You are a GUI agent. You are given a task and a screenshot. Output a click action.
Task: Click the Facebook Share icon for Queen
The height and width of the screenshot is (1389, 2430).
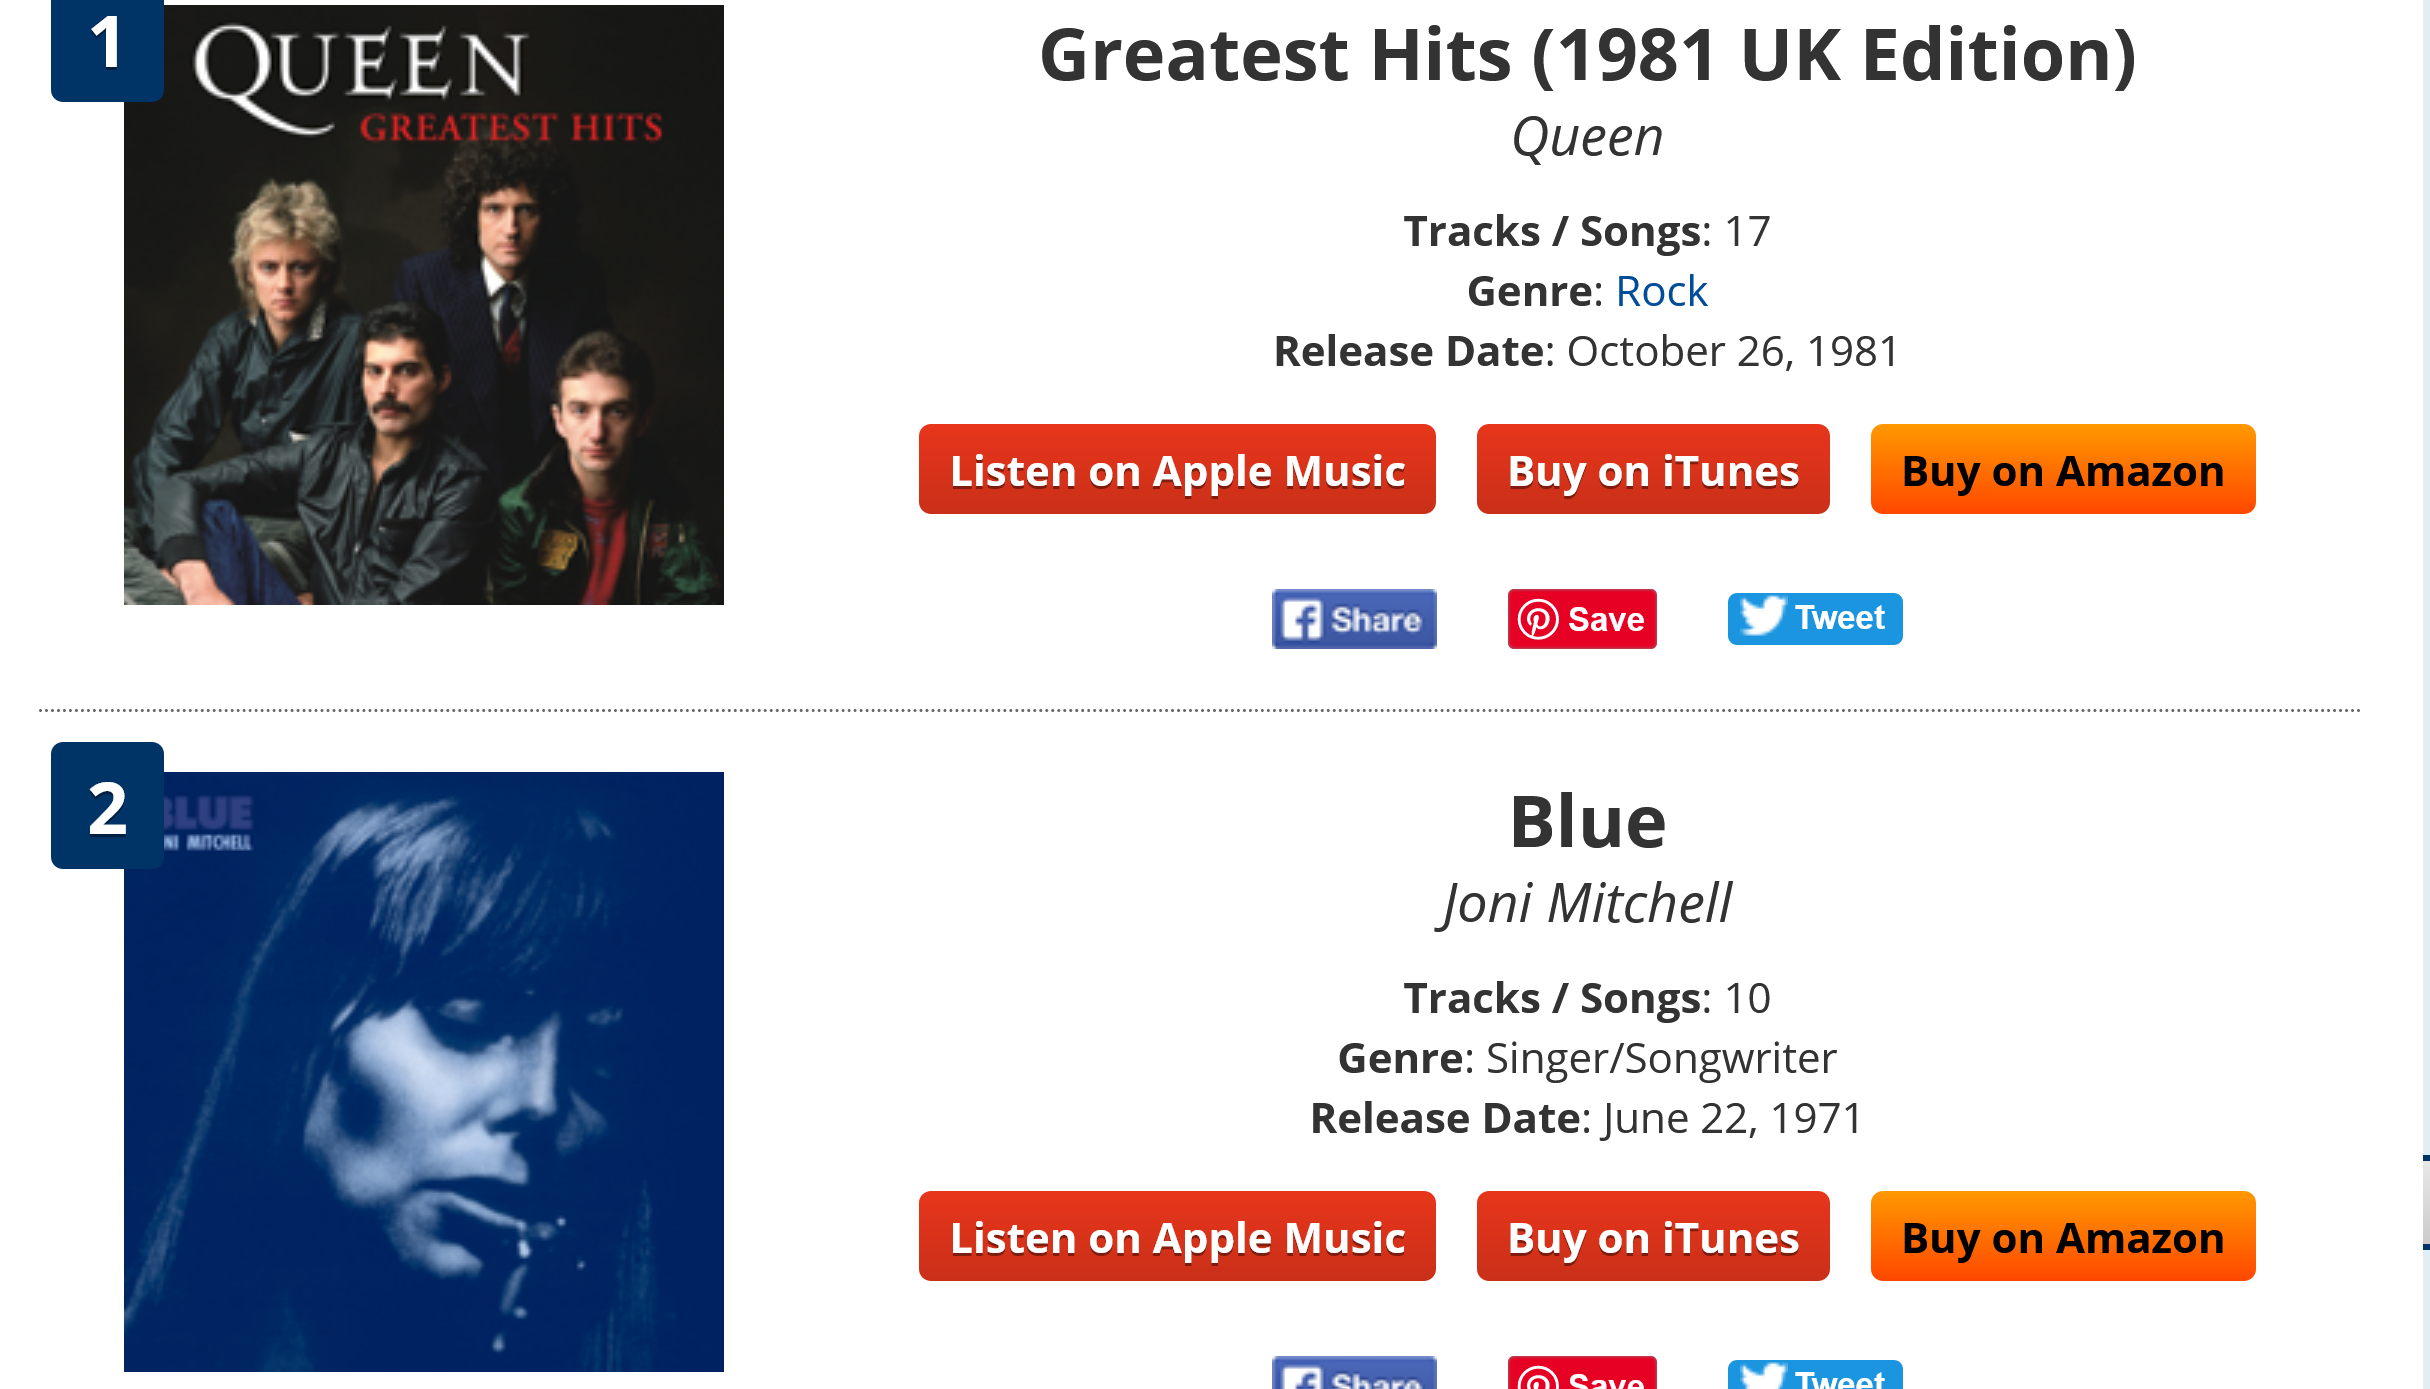[1353, 619]
